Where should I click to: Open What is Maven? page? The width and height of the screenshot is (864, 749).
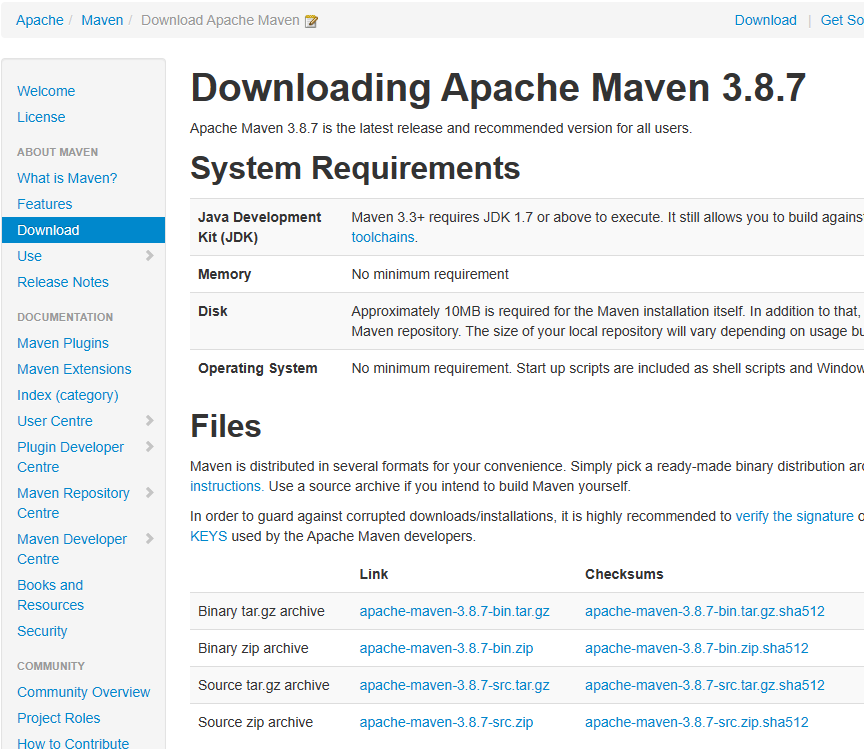pyautogui.click(x=67, y=178)
